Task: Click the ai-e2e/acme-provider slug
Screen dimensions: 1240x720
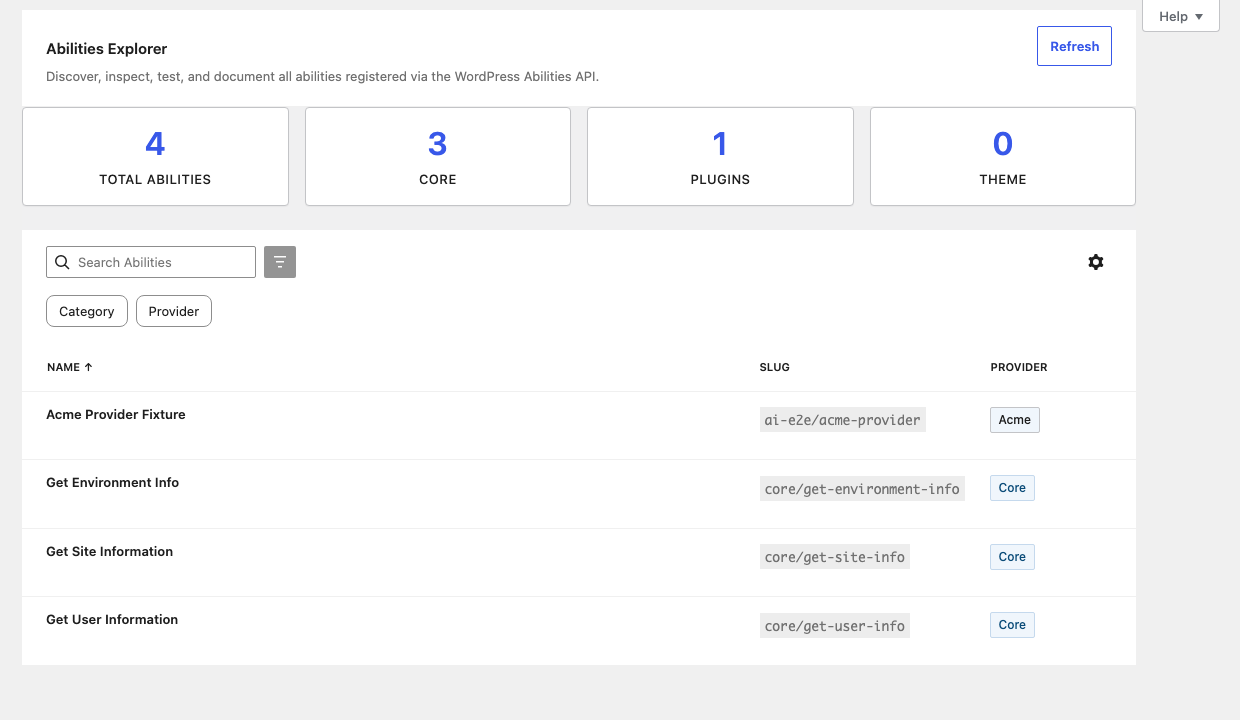Action: (x=843, y=420)
